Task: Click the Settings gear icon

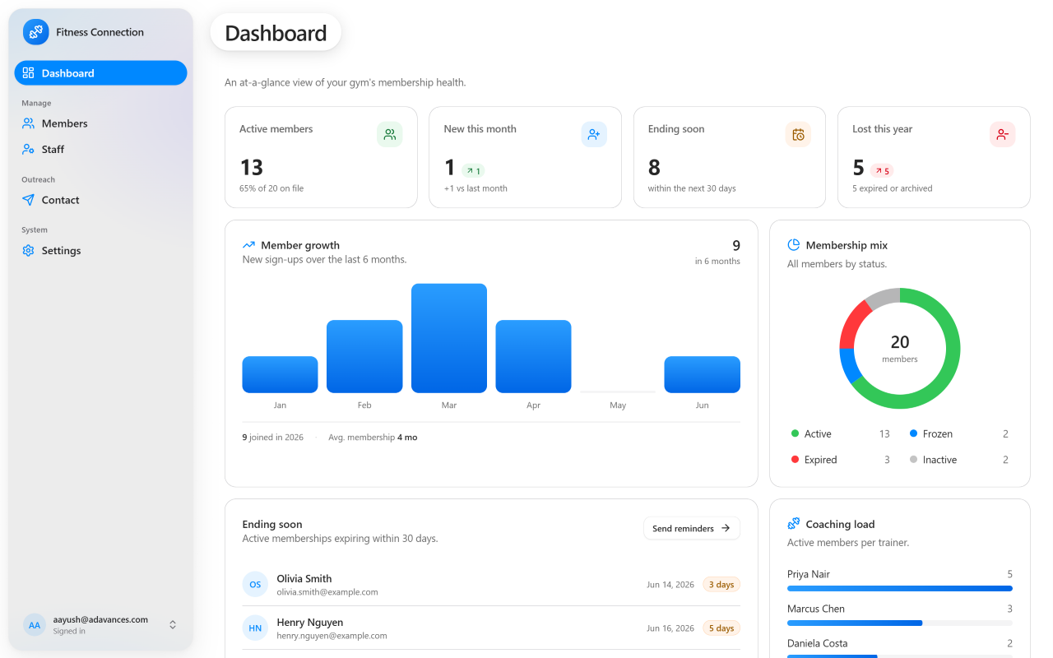Action: (28, 250)
